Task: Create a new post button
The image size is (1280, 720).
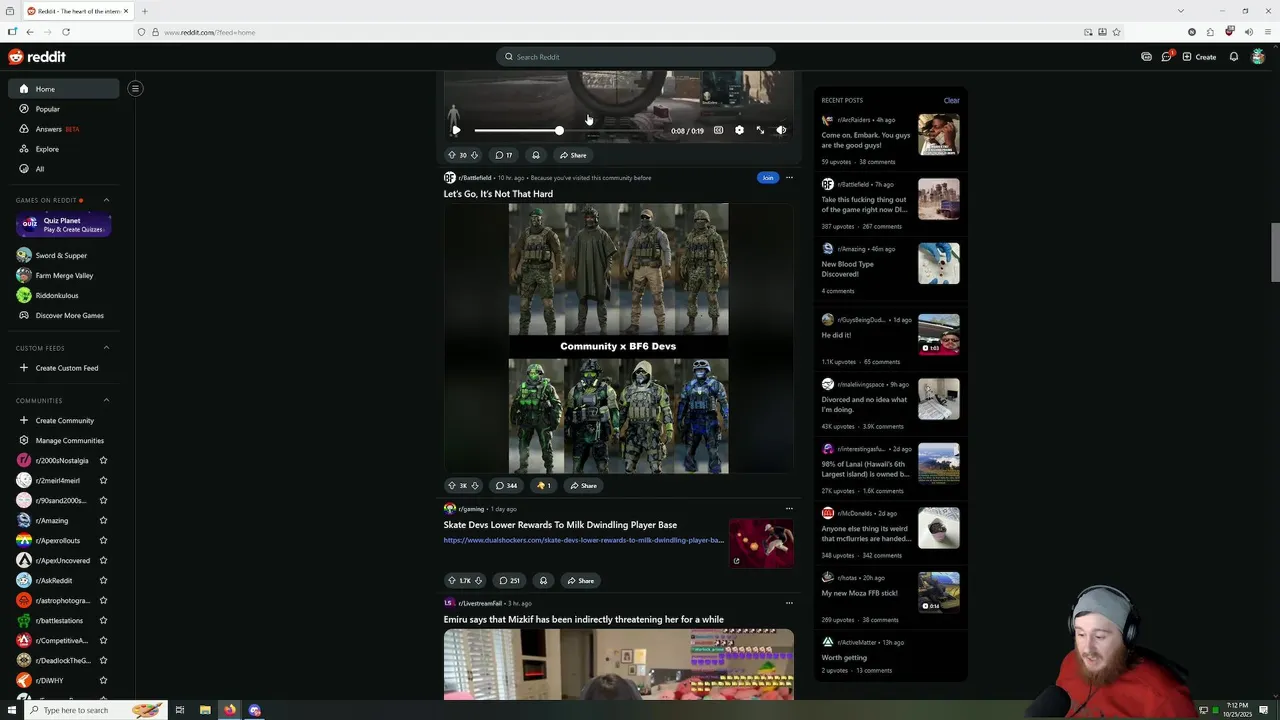Action: pos(1199,57)
